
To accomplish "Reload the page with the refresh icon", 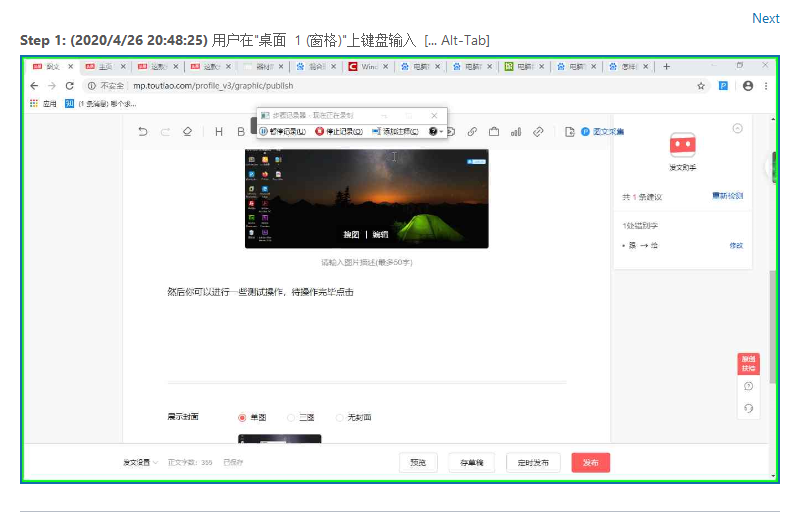I will click(69, 86).
